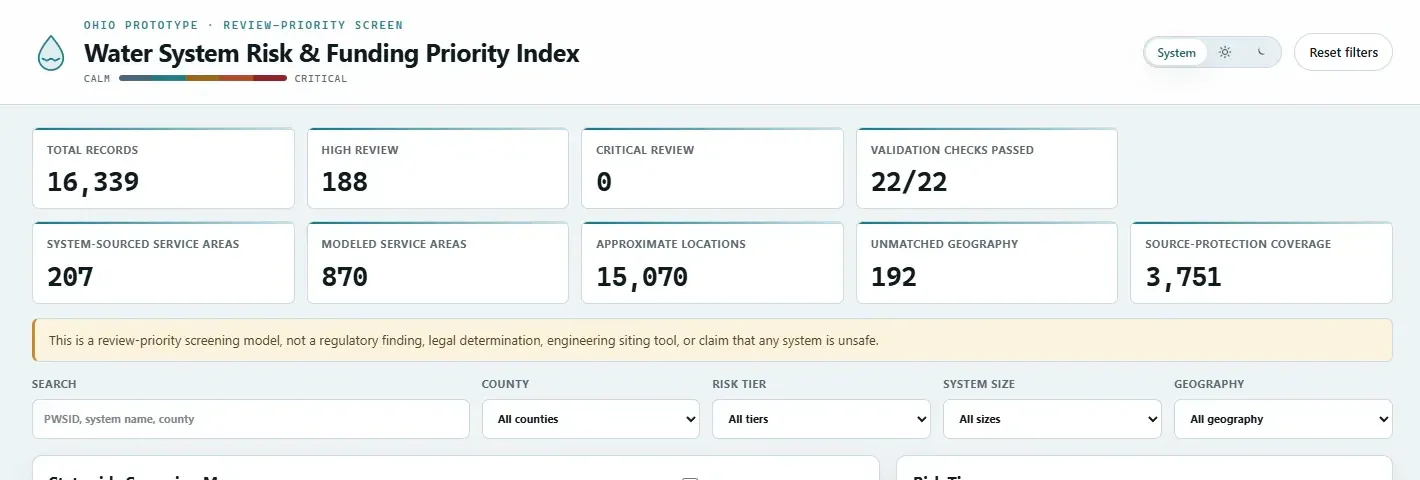Click the Modeled Service Areas 870 card

438,262
